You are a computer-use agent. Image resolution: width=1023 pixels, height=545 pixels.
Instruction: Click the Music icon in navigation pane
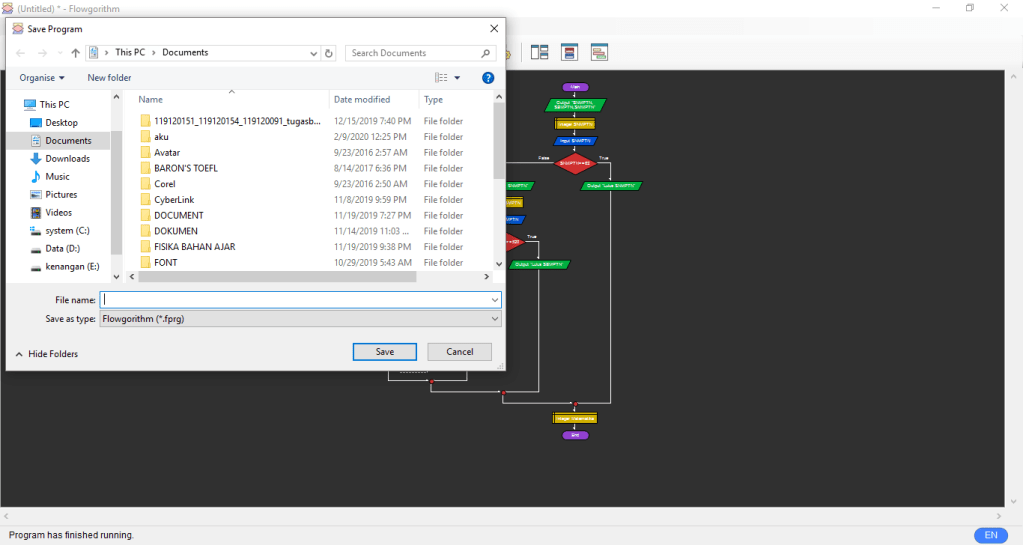[36, 177]
